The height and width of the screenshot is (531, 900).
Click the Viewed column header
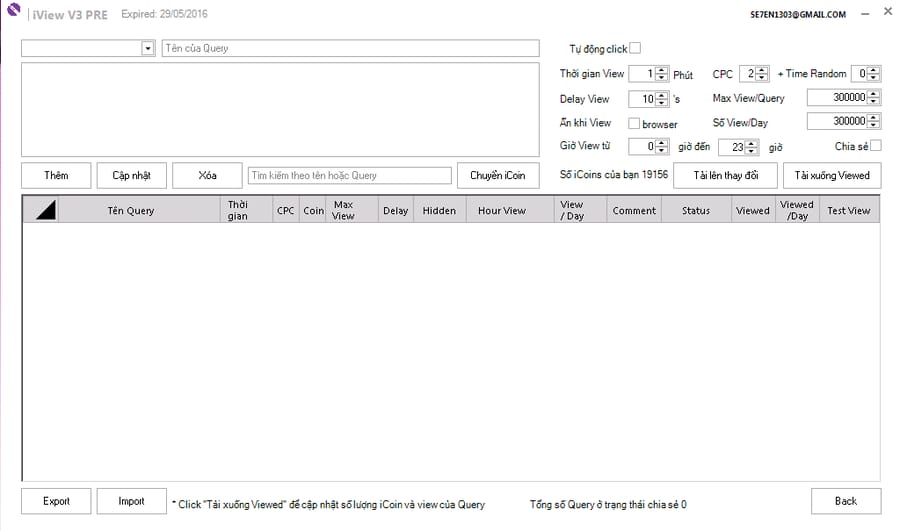pos(753,211)
